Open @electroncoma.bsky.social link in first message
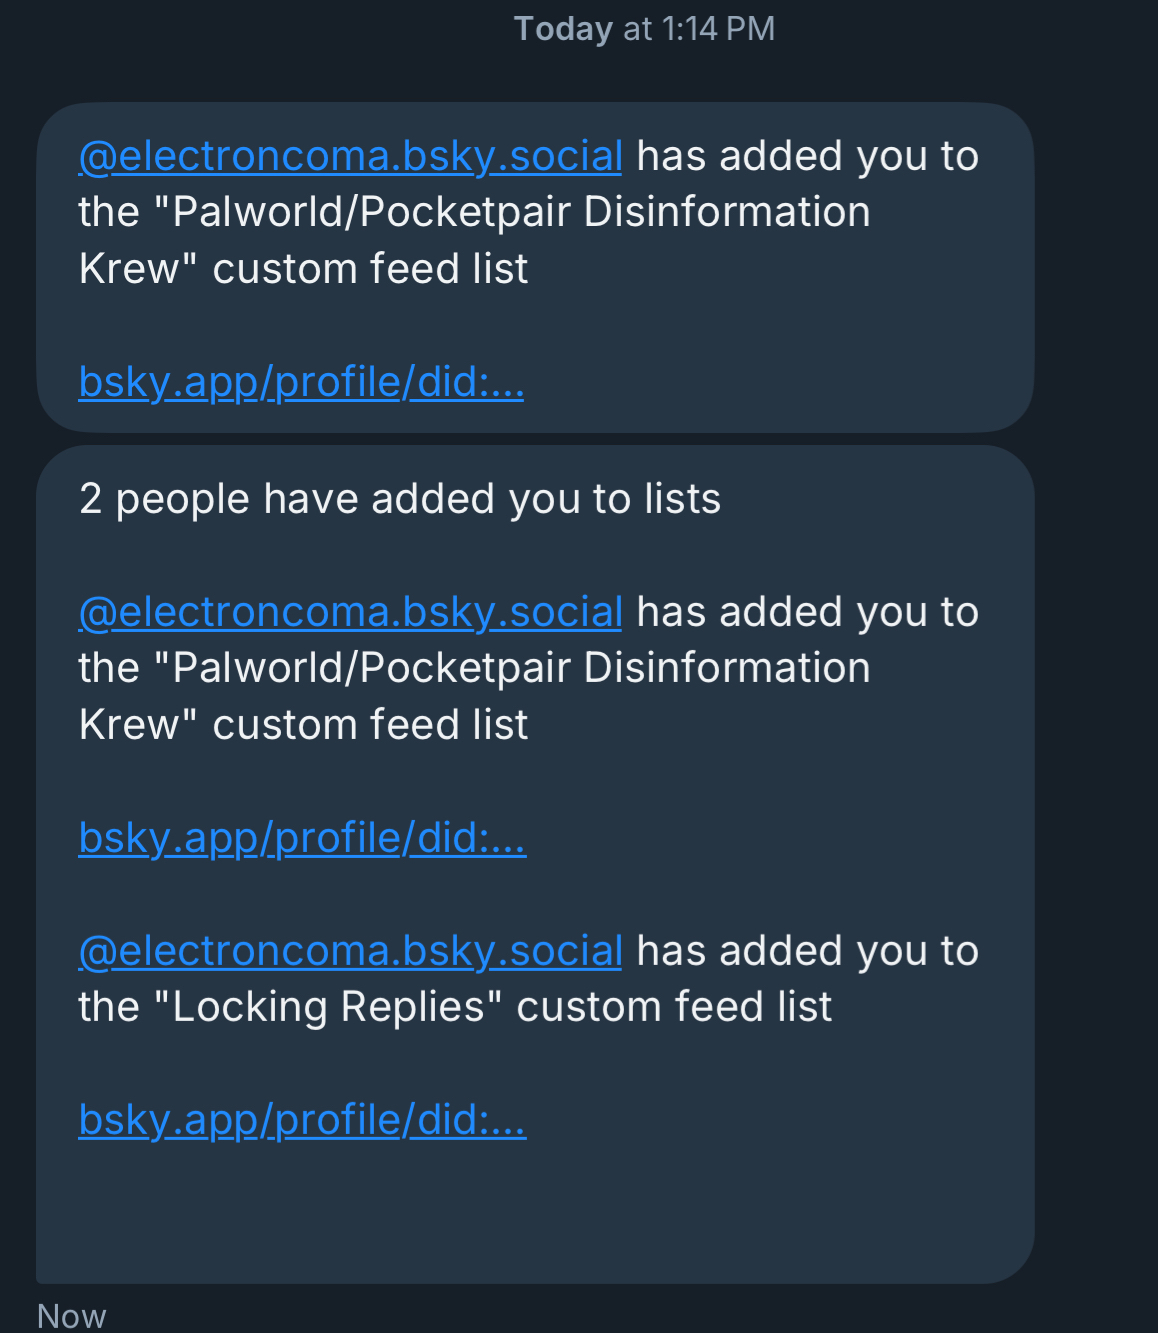Image resolution: width=1158 pixels, height=1333 pixels. pos(350,157)
